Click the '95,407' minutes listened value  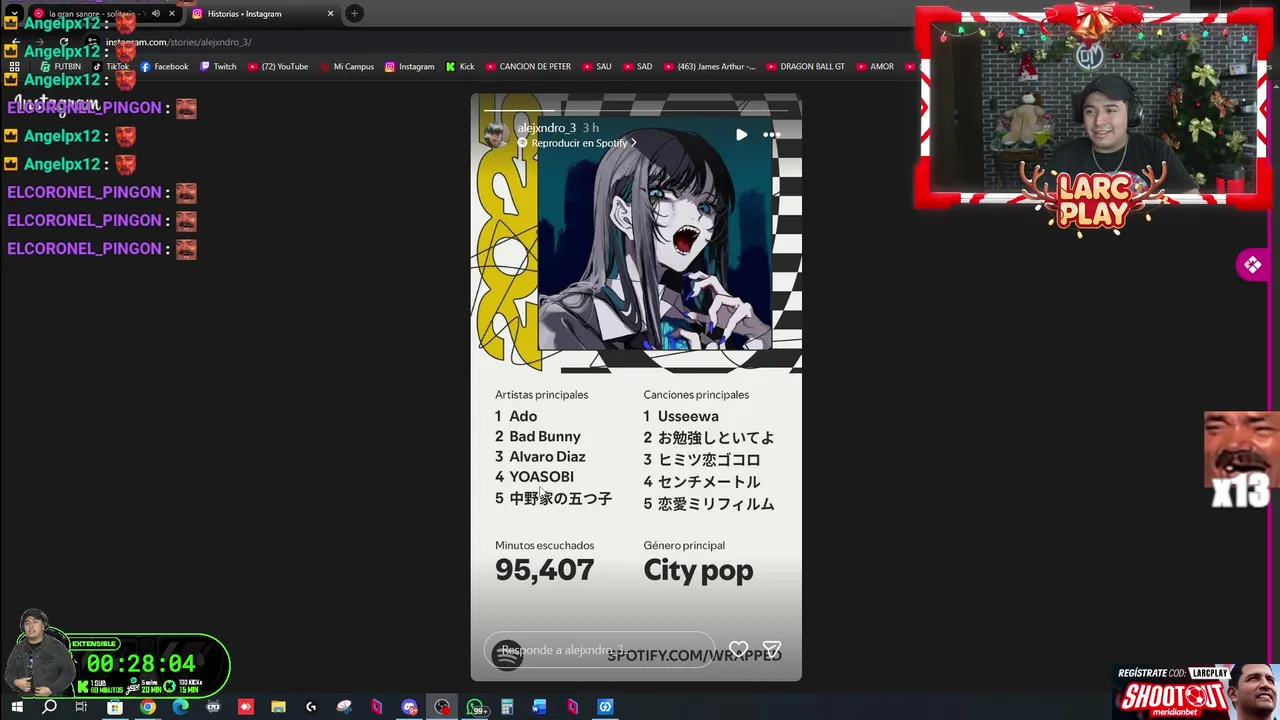(x=544, y=570)
